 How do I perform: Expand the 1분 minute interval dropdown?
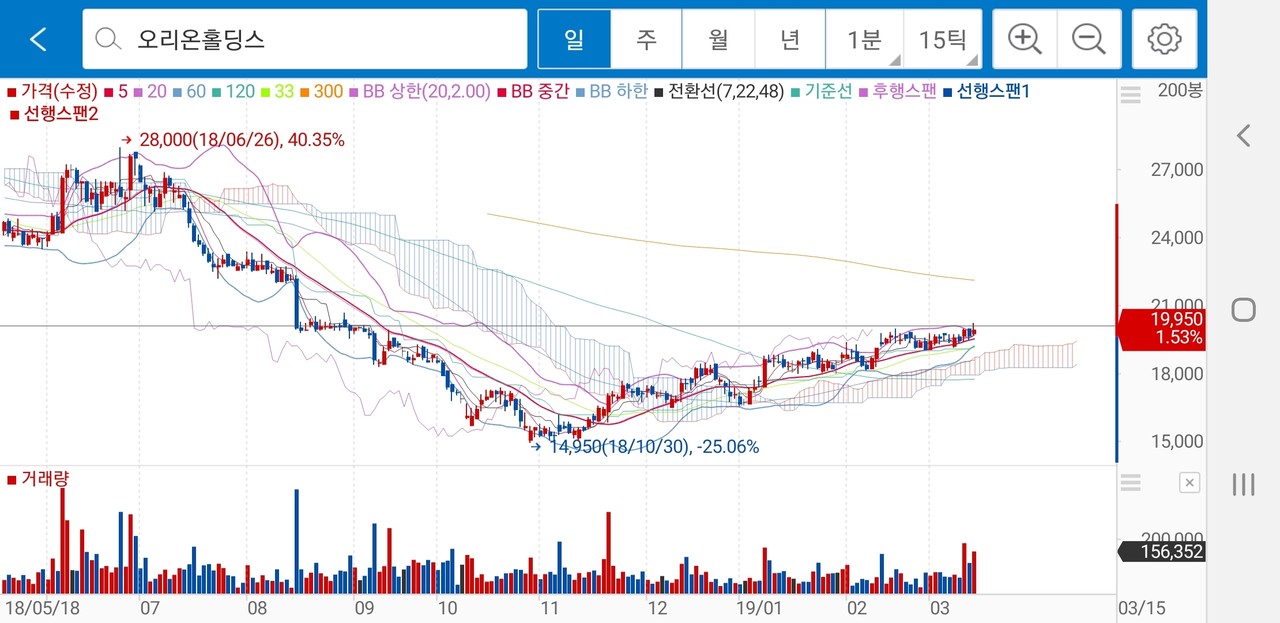point(864,39)
